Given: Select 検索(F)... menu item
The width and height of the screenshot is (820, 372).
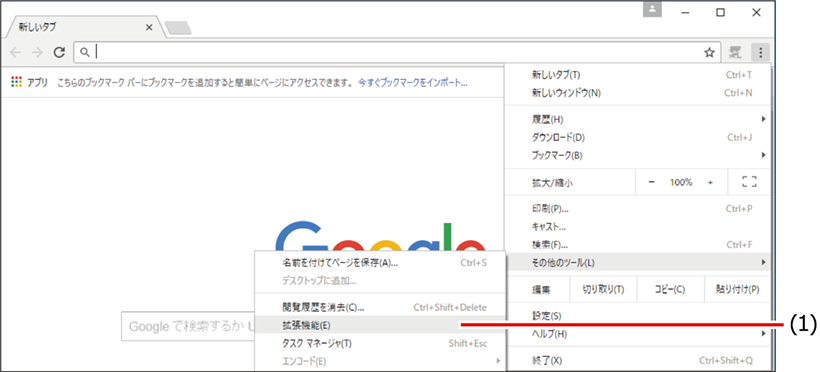Looking at the screenshot, I should click(637, 244).
